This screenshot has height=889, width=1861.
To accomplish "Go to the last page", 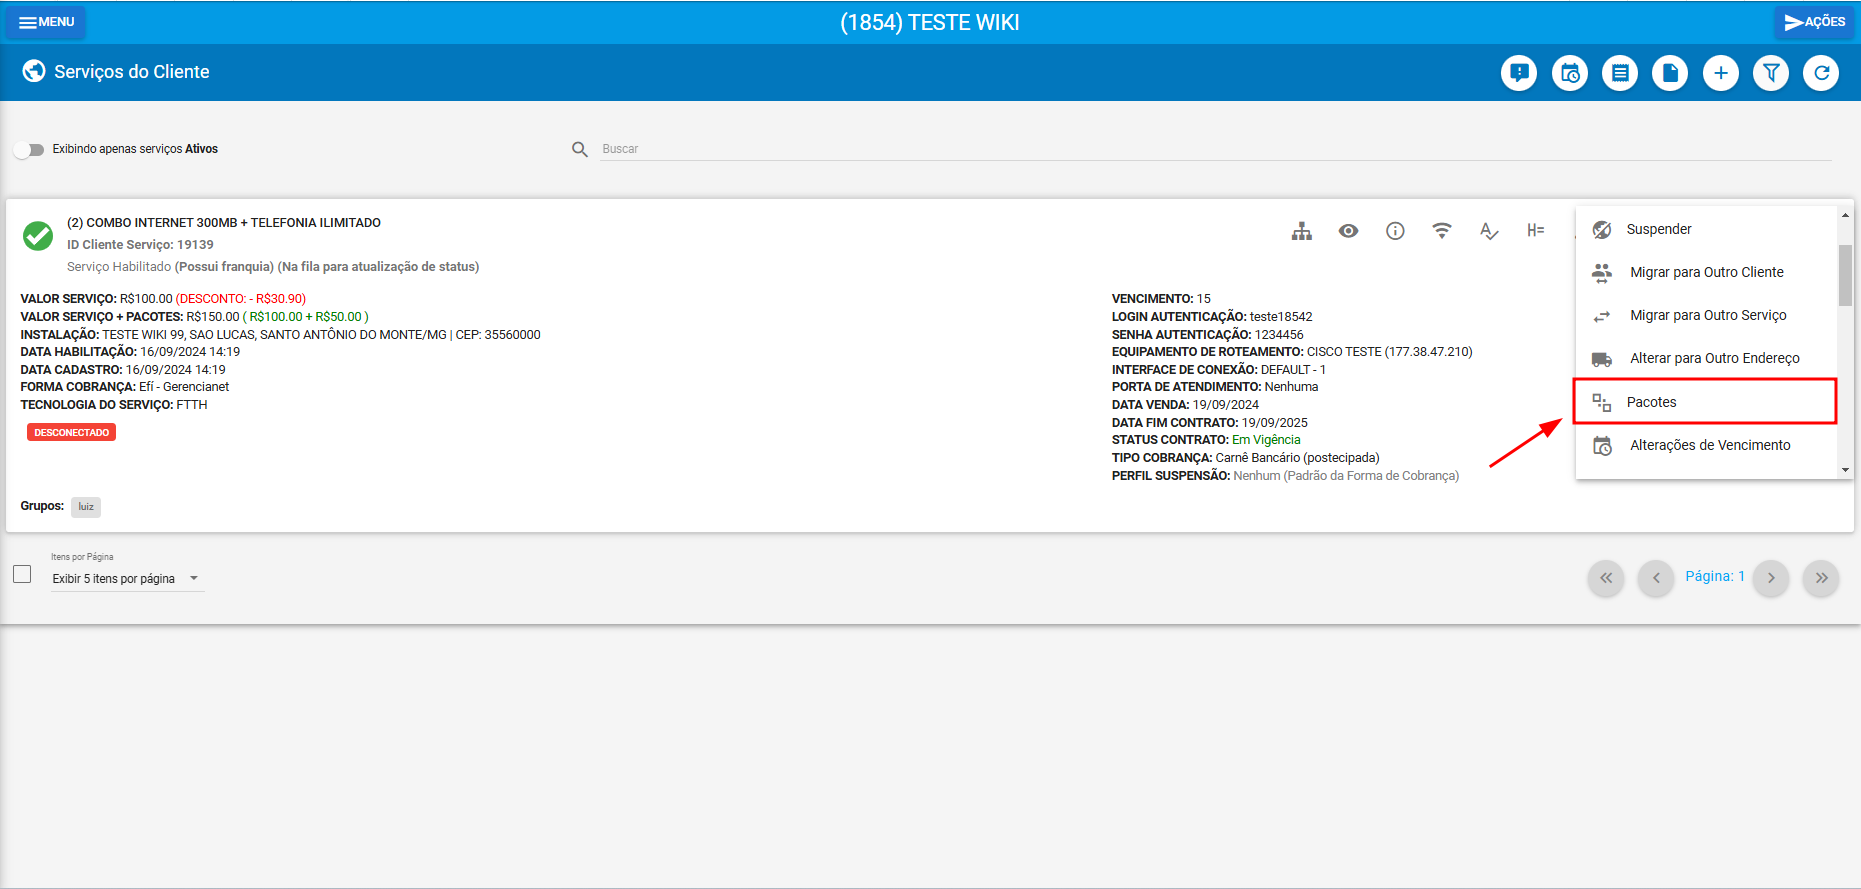I will [1821, 578].
